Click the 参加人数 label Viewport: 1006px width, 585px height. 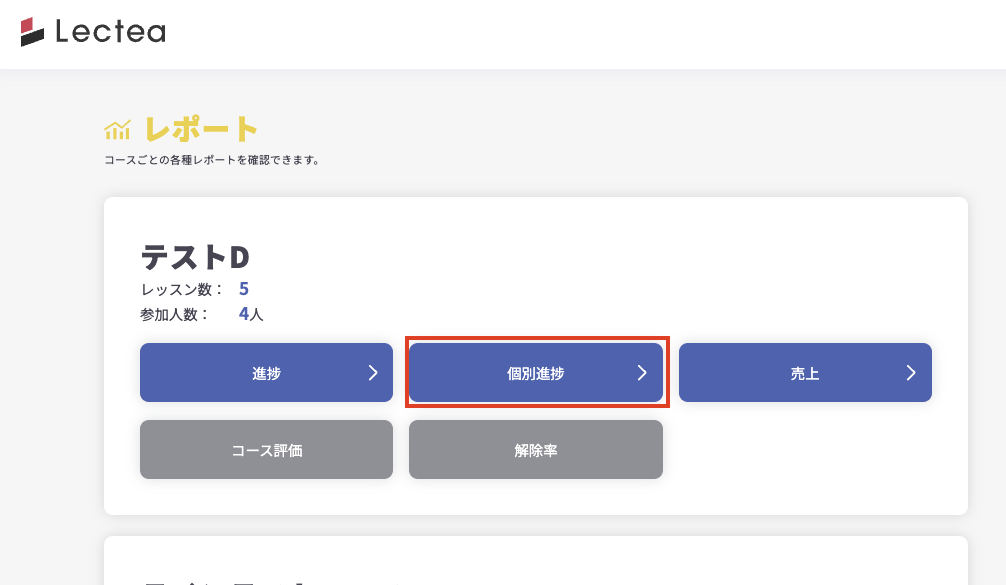(175, 314)
